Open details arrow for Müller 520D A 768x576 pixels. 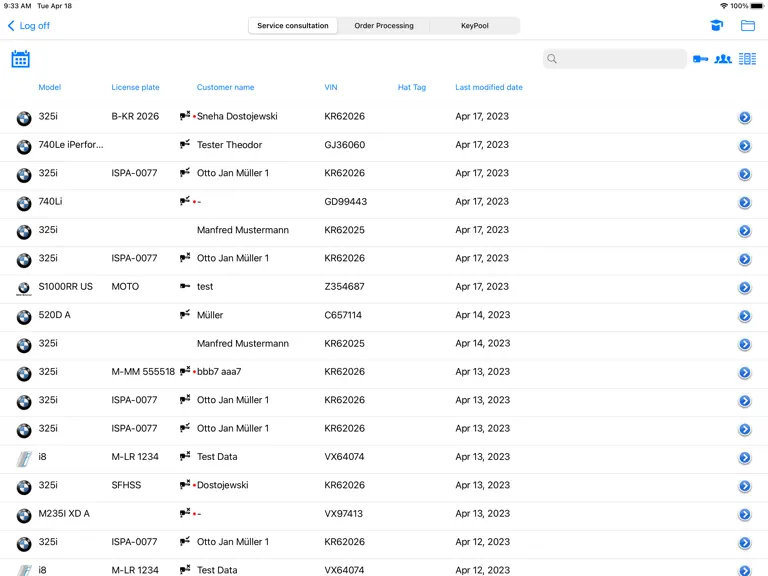744,316
